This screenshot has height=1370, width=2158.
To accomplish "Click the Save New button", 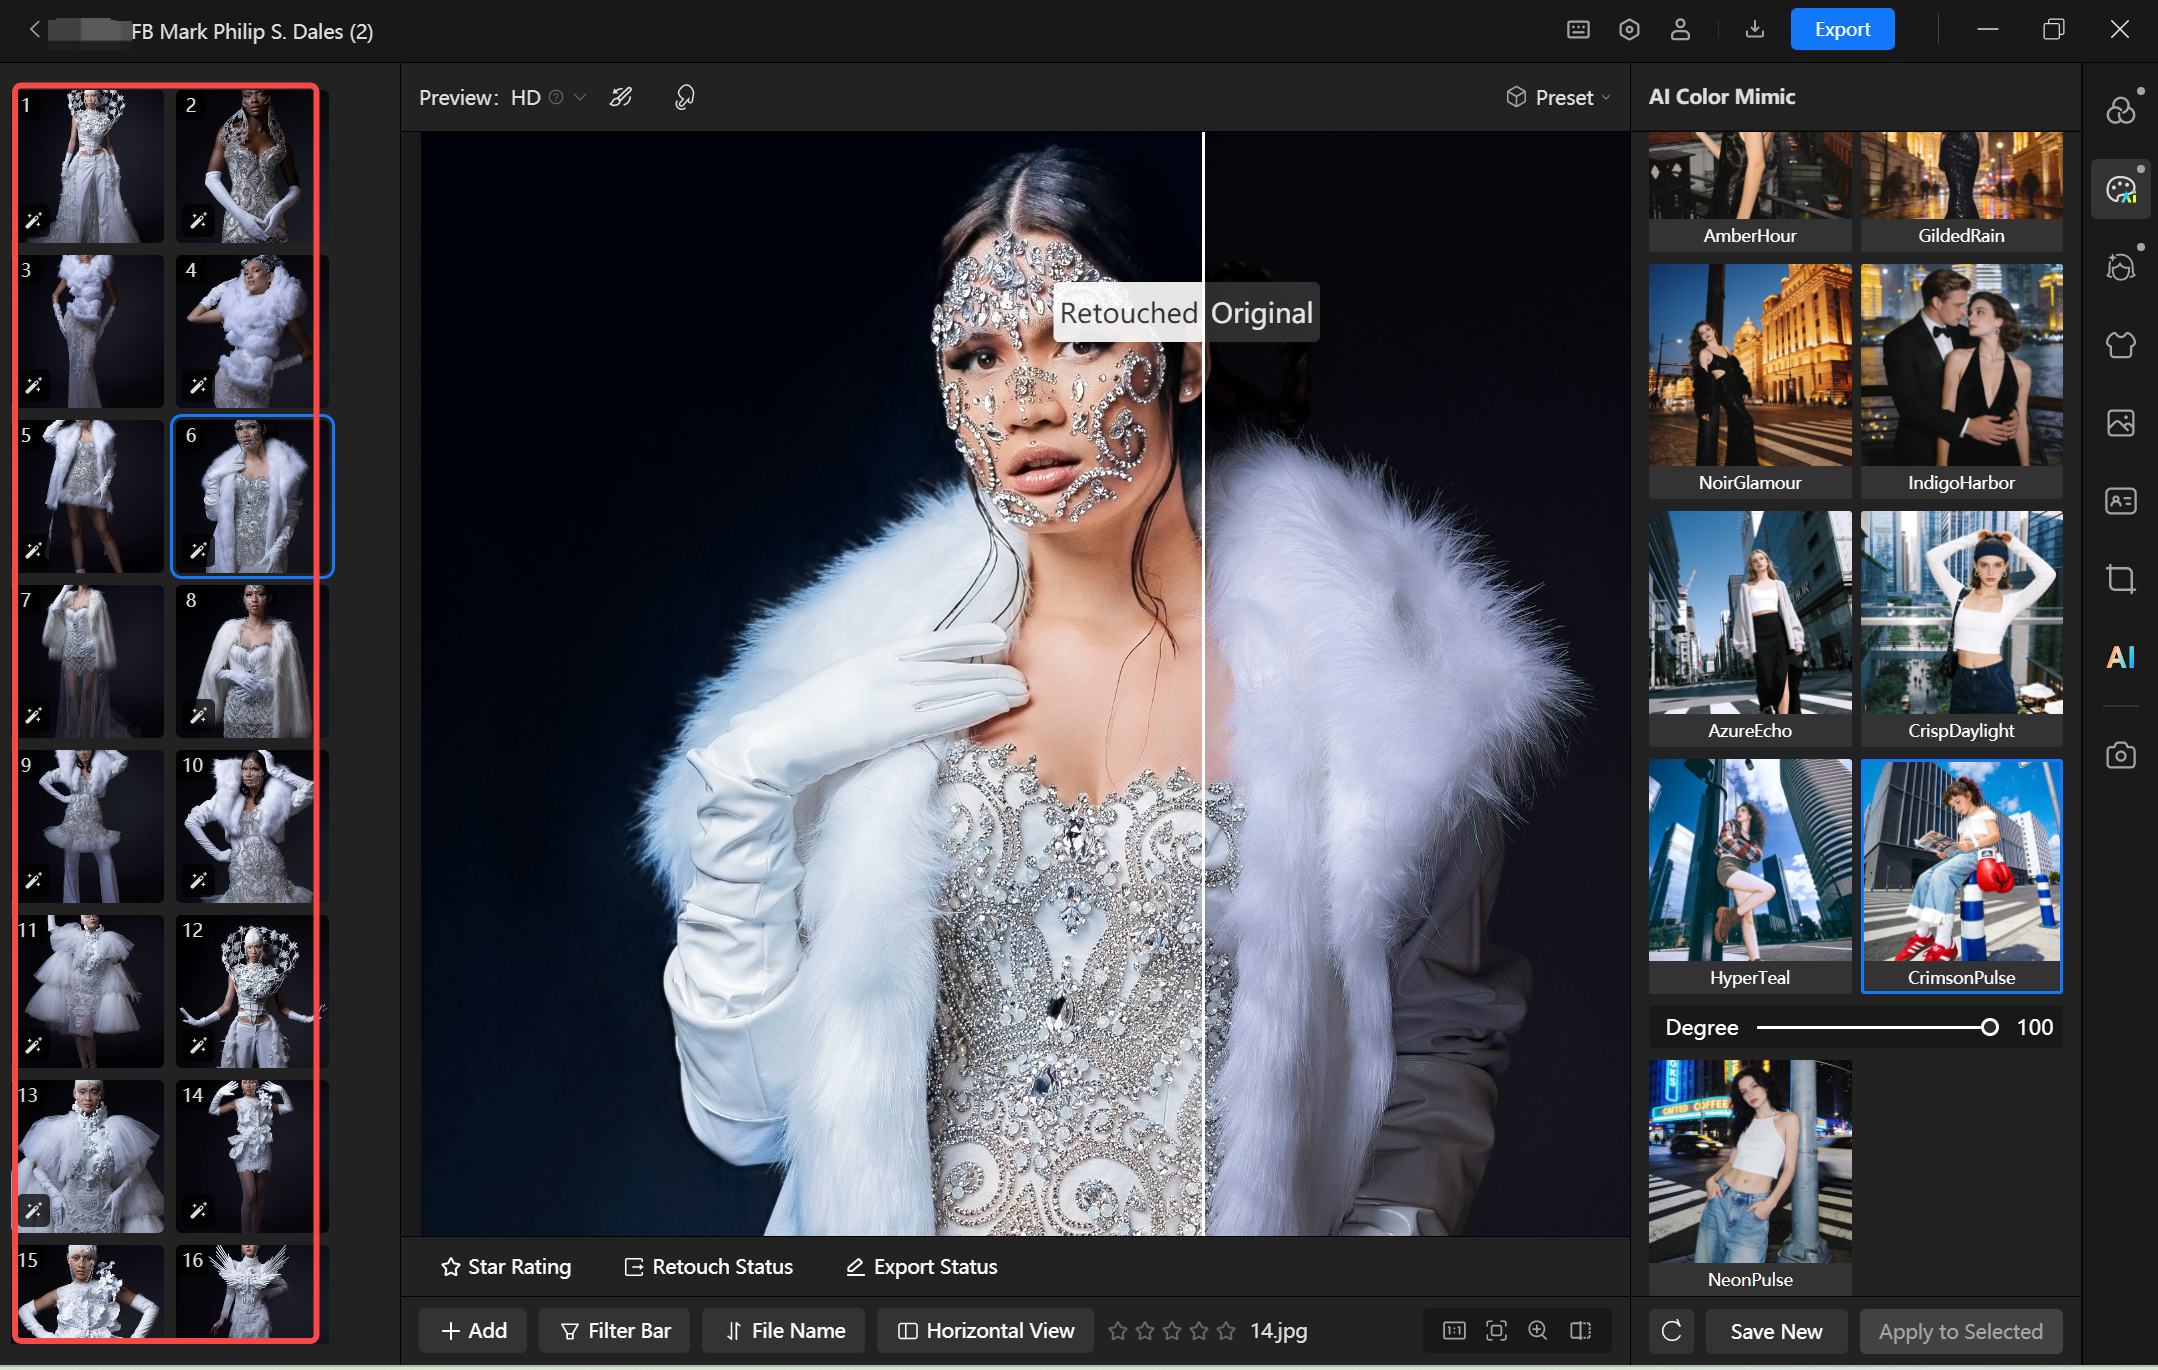I will 1775,1331.
